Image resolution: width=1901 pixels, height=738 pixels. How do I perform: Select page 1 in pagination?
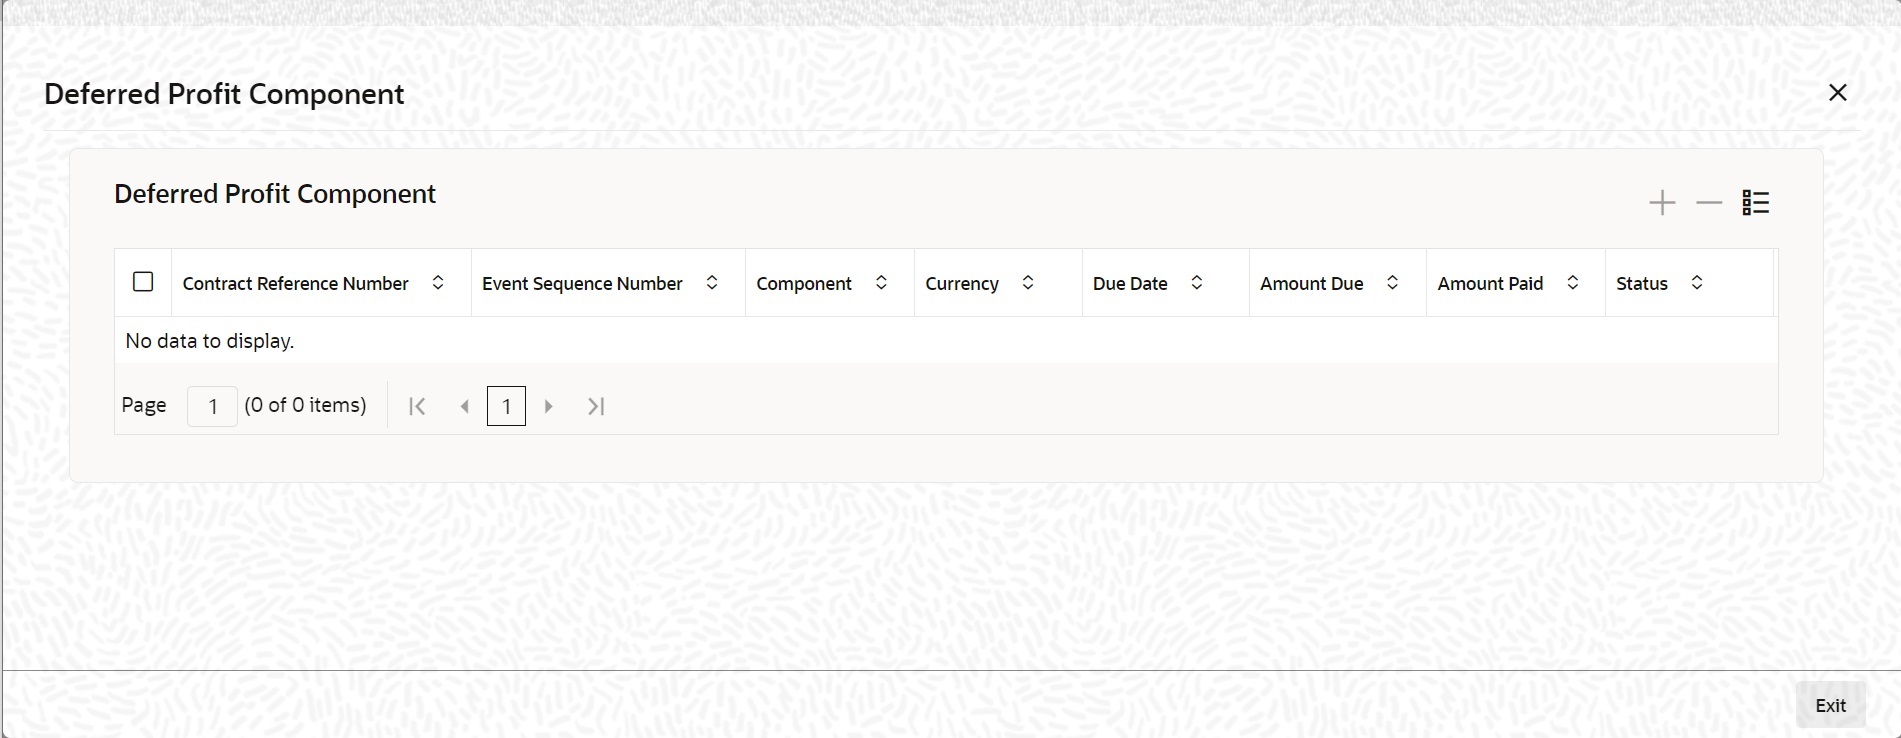[506, 406]
